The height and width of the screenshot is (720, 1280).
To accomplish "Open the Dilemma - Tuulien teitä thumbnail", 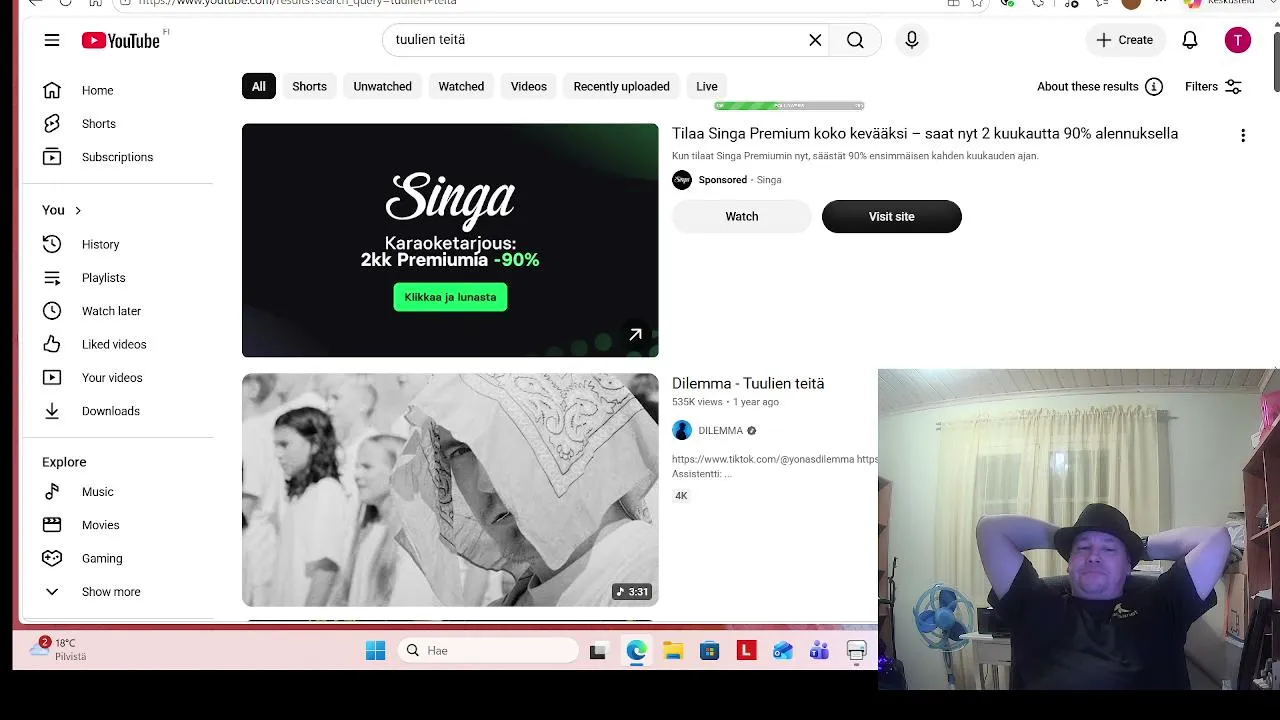I will (450, 490).
